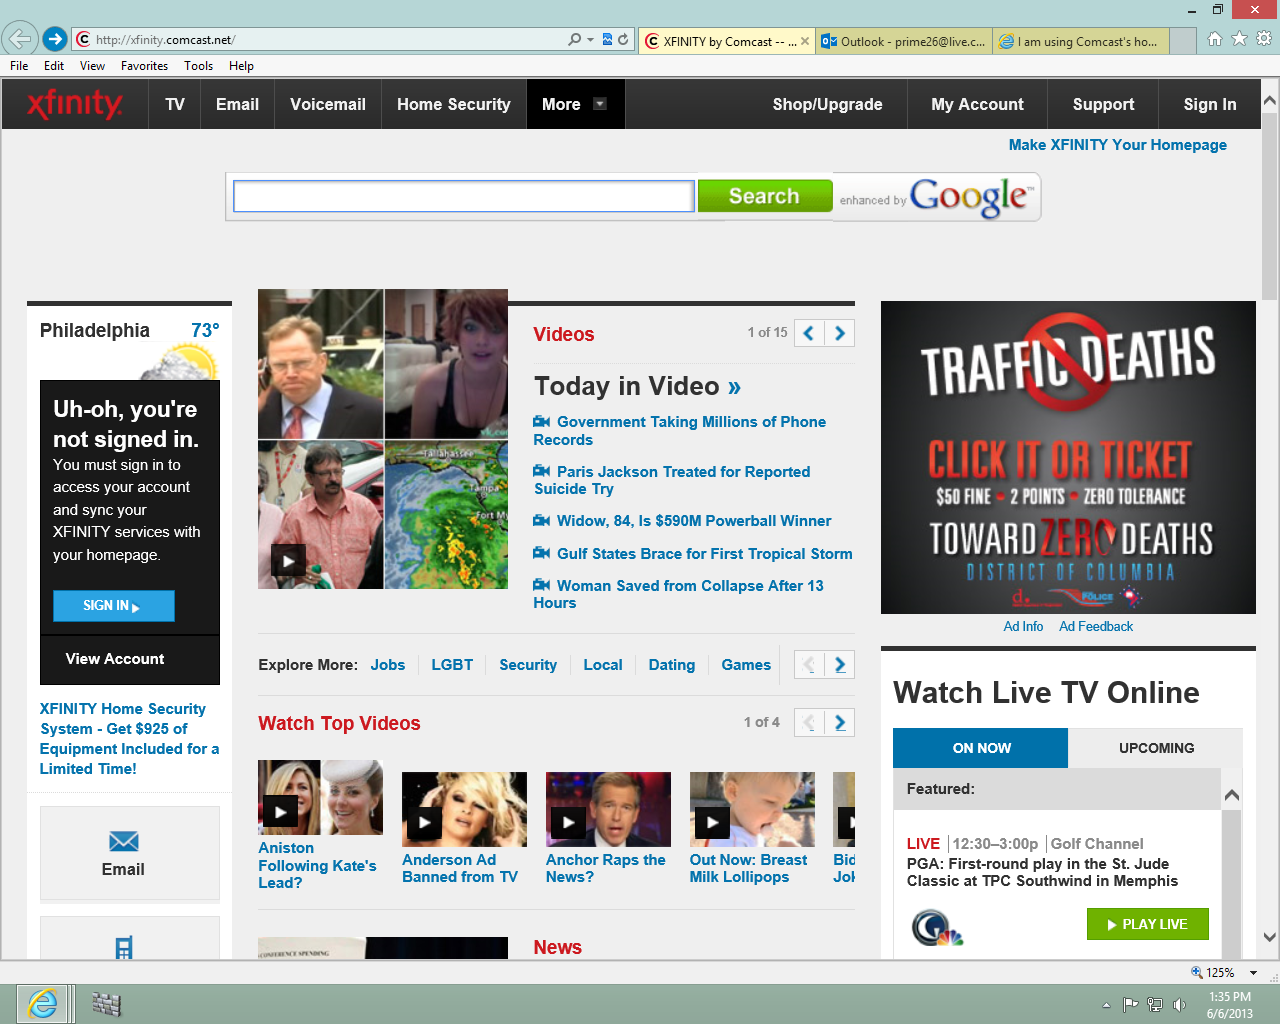Screen dimensions: 1280x1024
Task: Open the zoom level dropdown arrow
Action: pos(1253,973)
